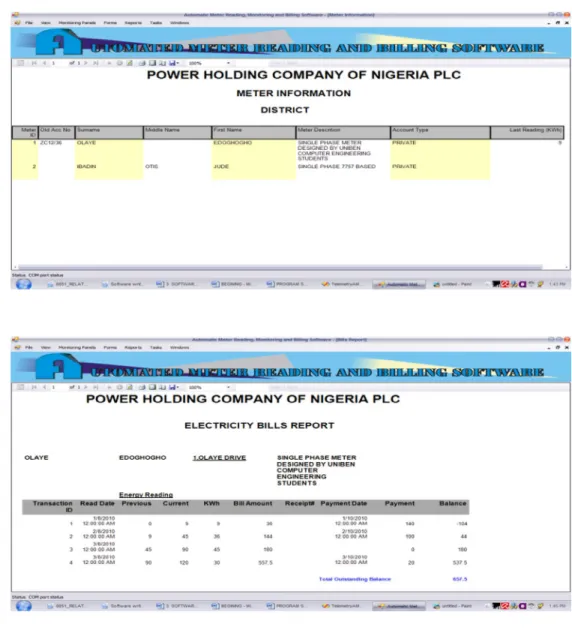
Task: Go to first page in Meter Information report
Action: (x=34, y=63)
